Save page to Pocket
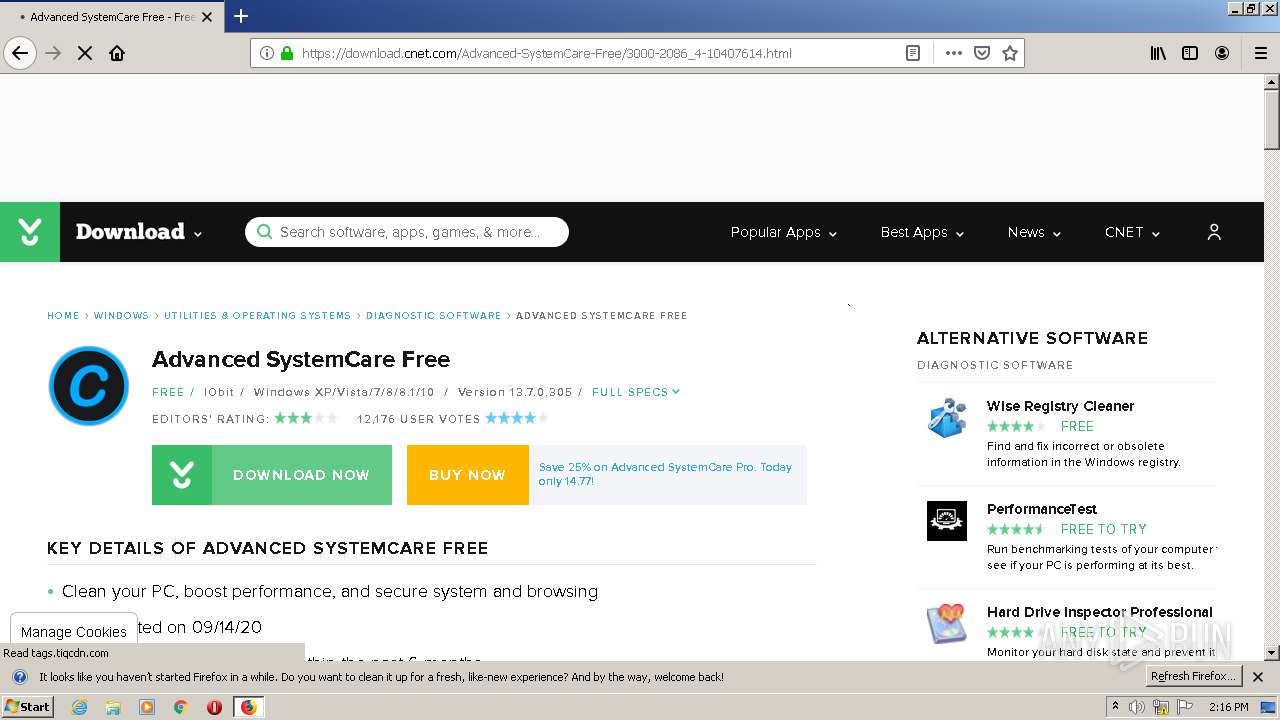 pos(982,53)
